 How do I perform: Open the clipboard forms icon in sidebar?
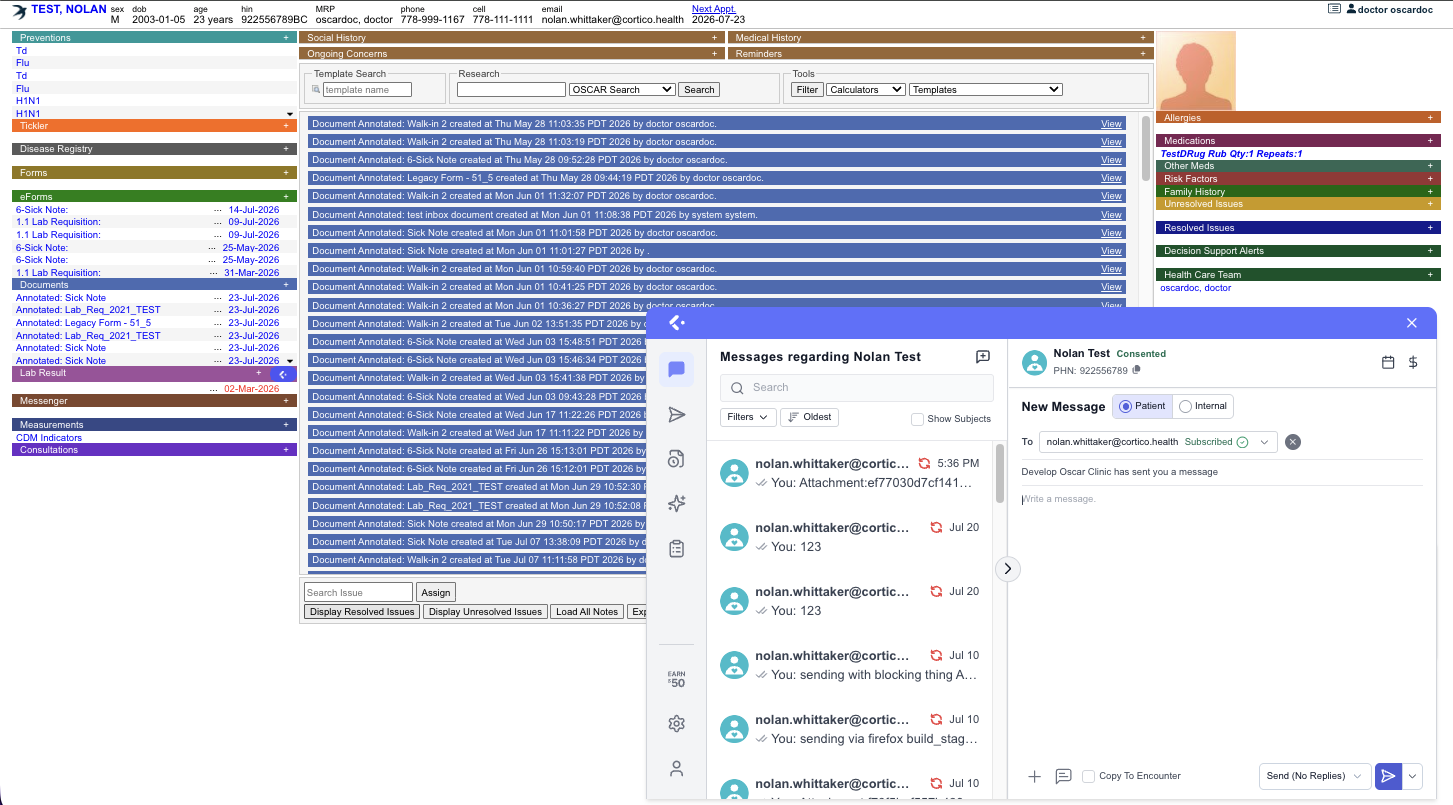[x=676, y=548]
